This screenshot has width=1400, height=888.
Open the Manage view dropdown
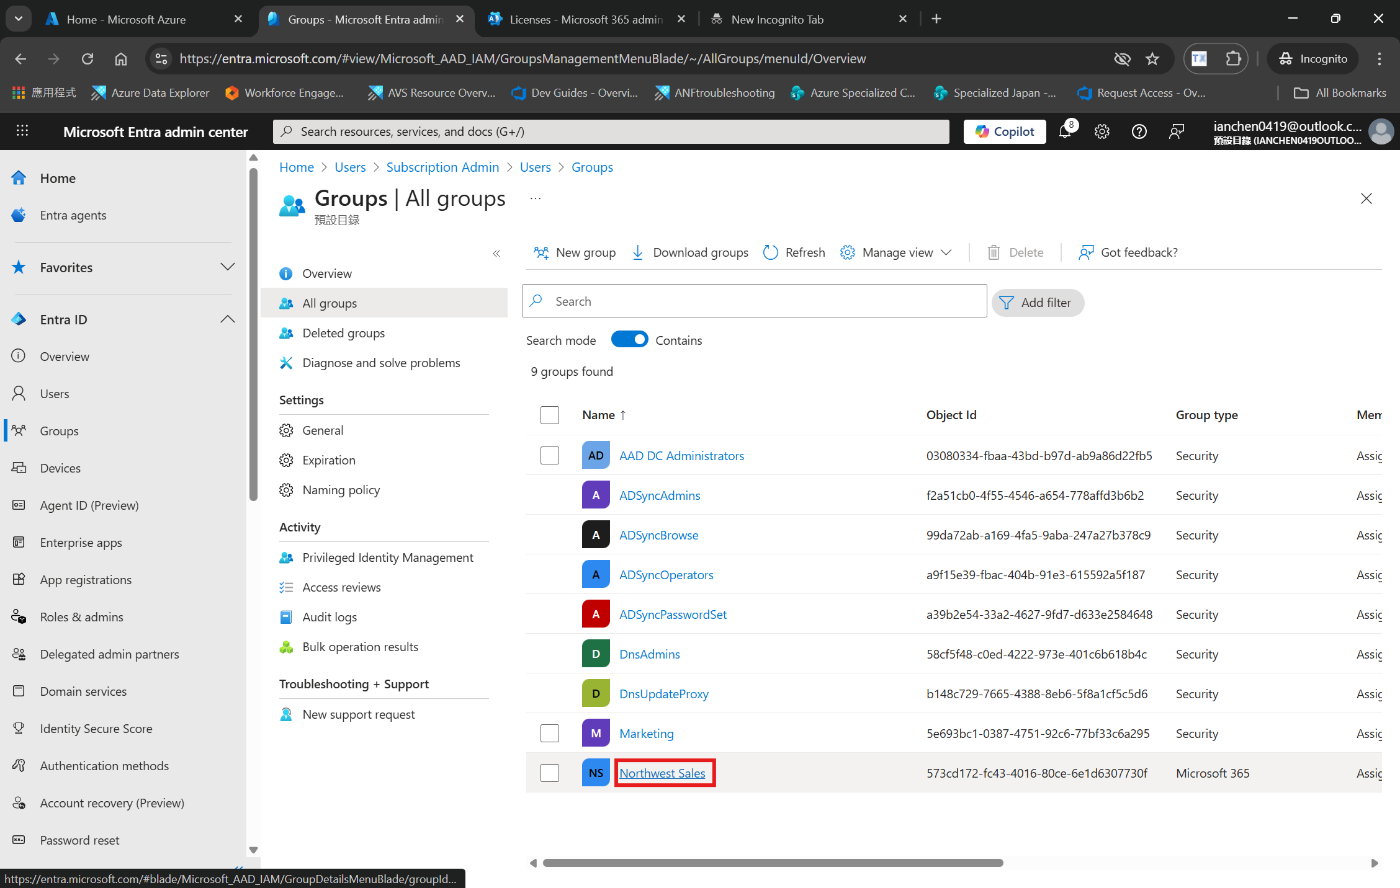(x=896, y=252)
